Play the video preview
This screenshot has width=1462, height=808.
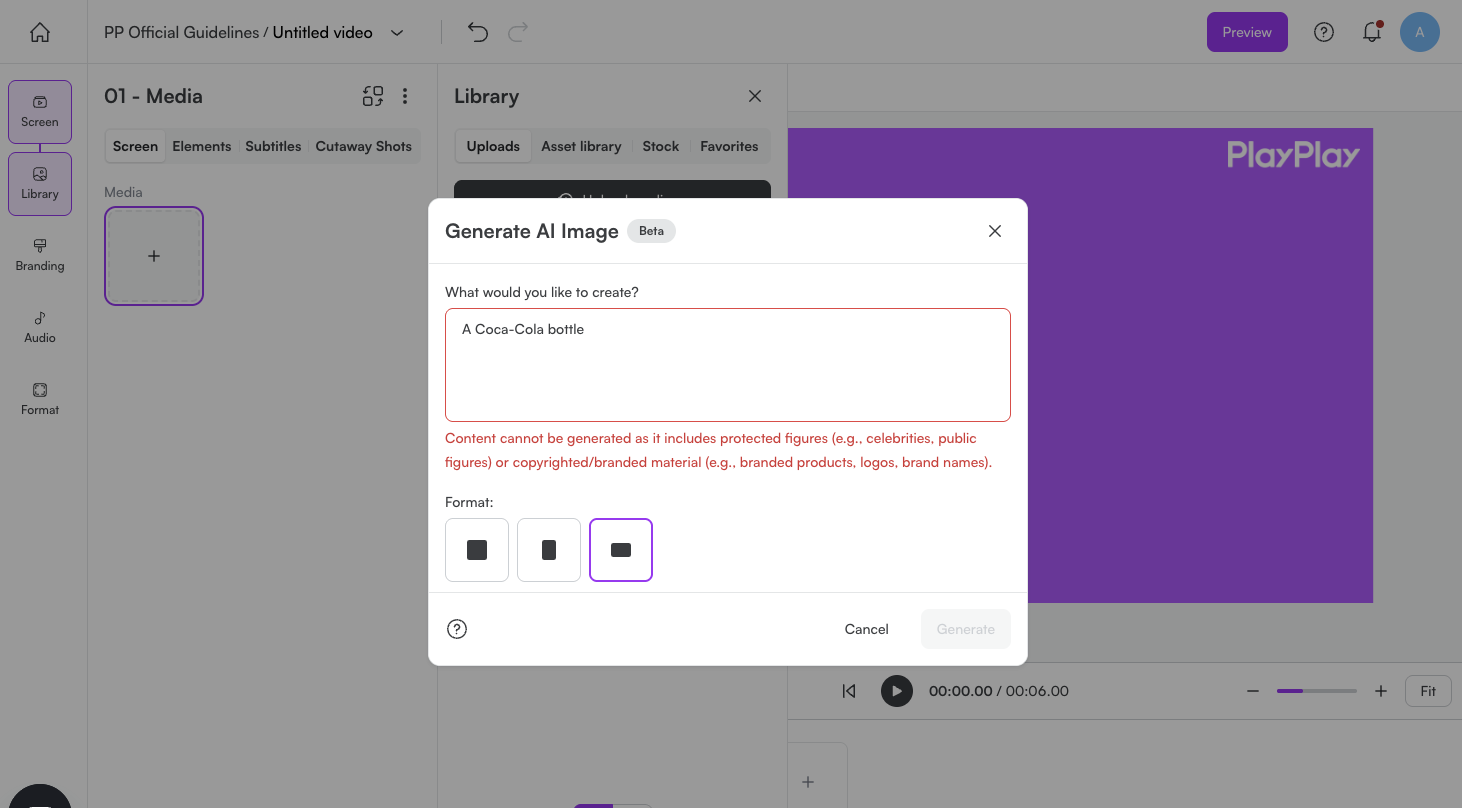click(x=897, y=691)
